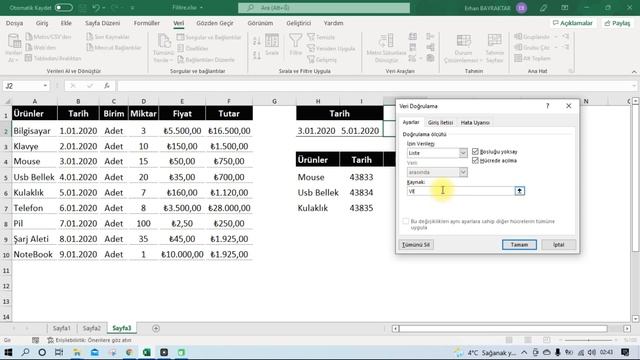
Task: Switch to the Giriş ribbon tab
Action: tap(42, 23)
